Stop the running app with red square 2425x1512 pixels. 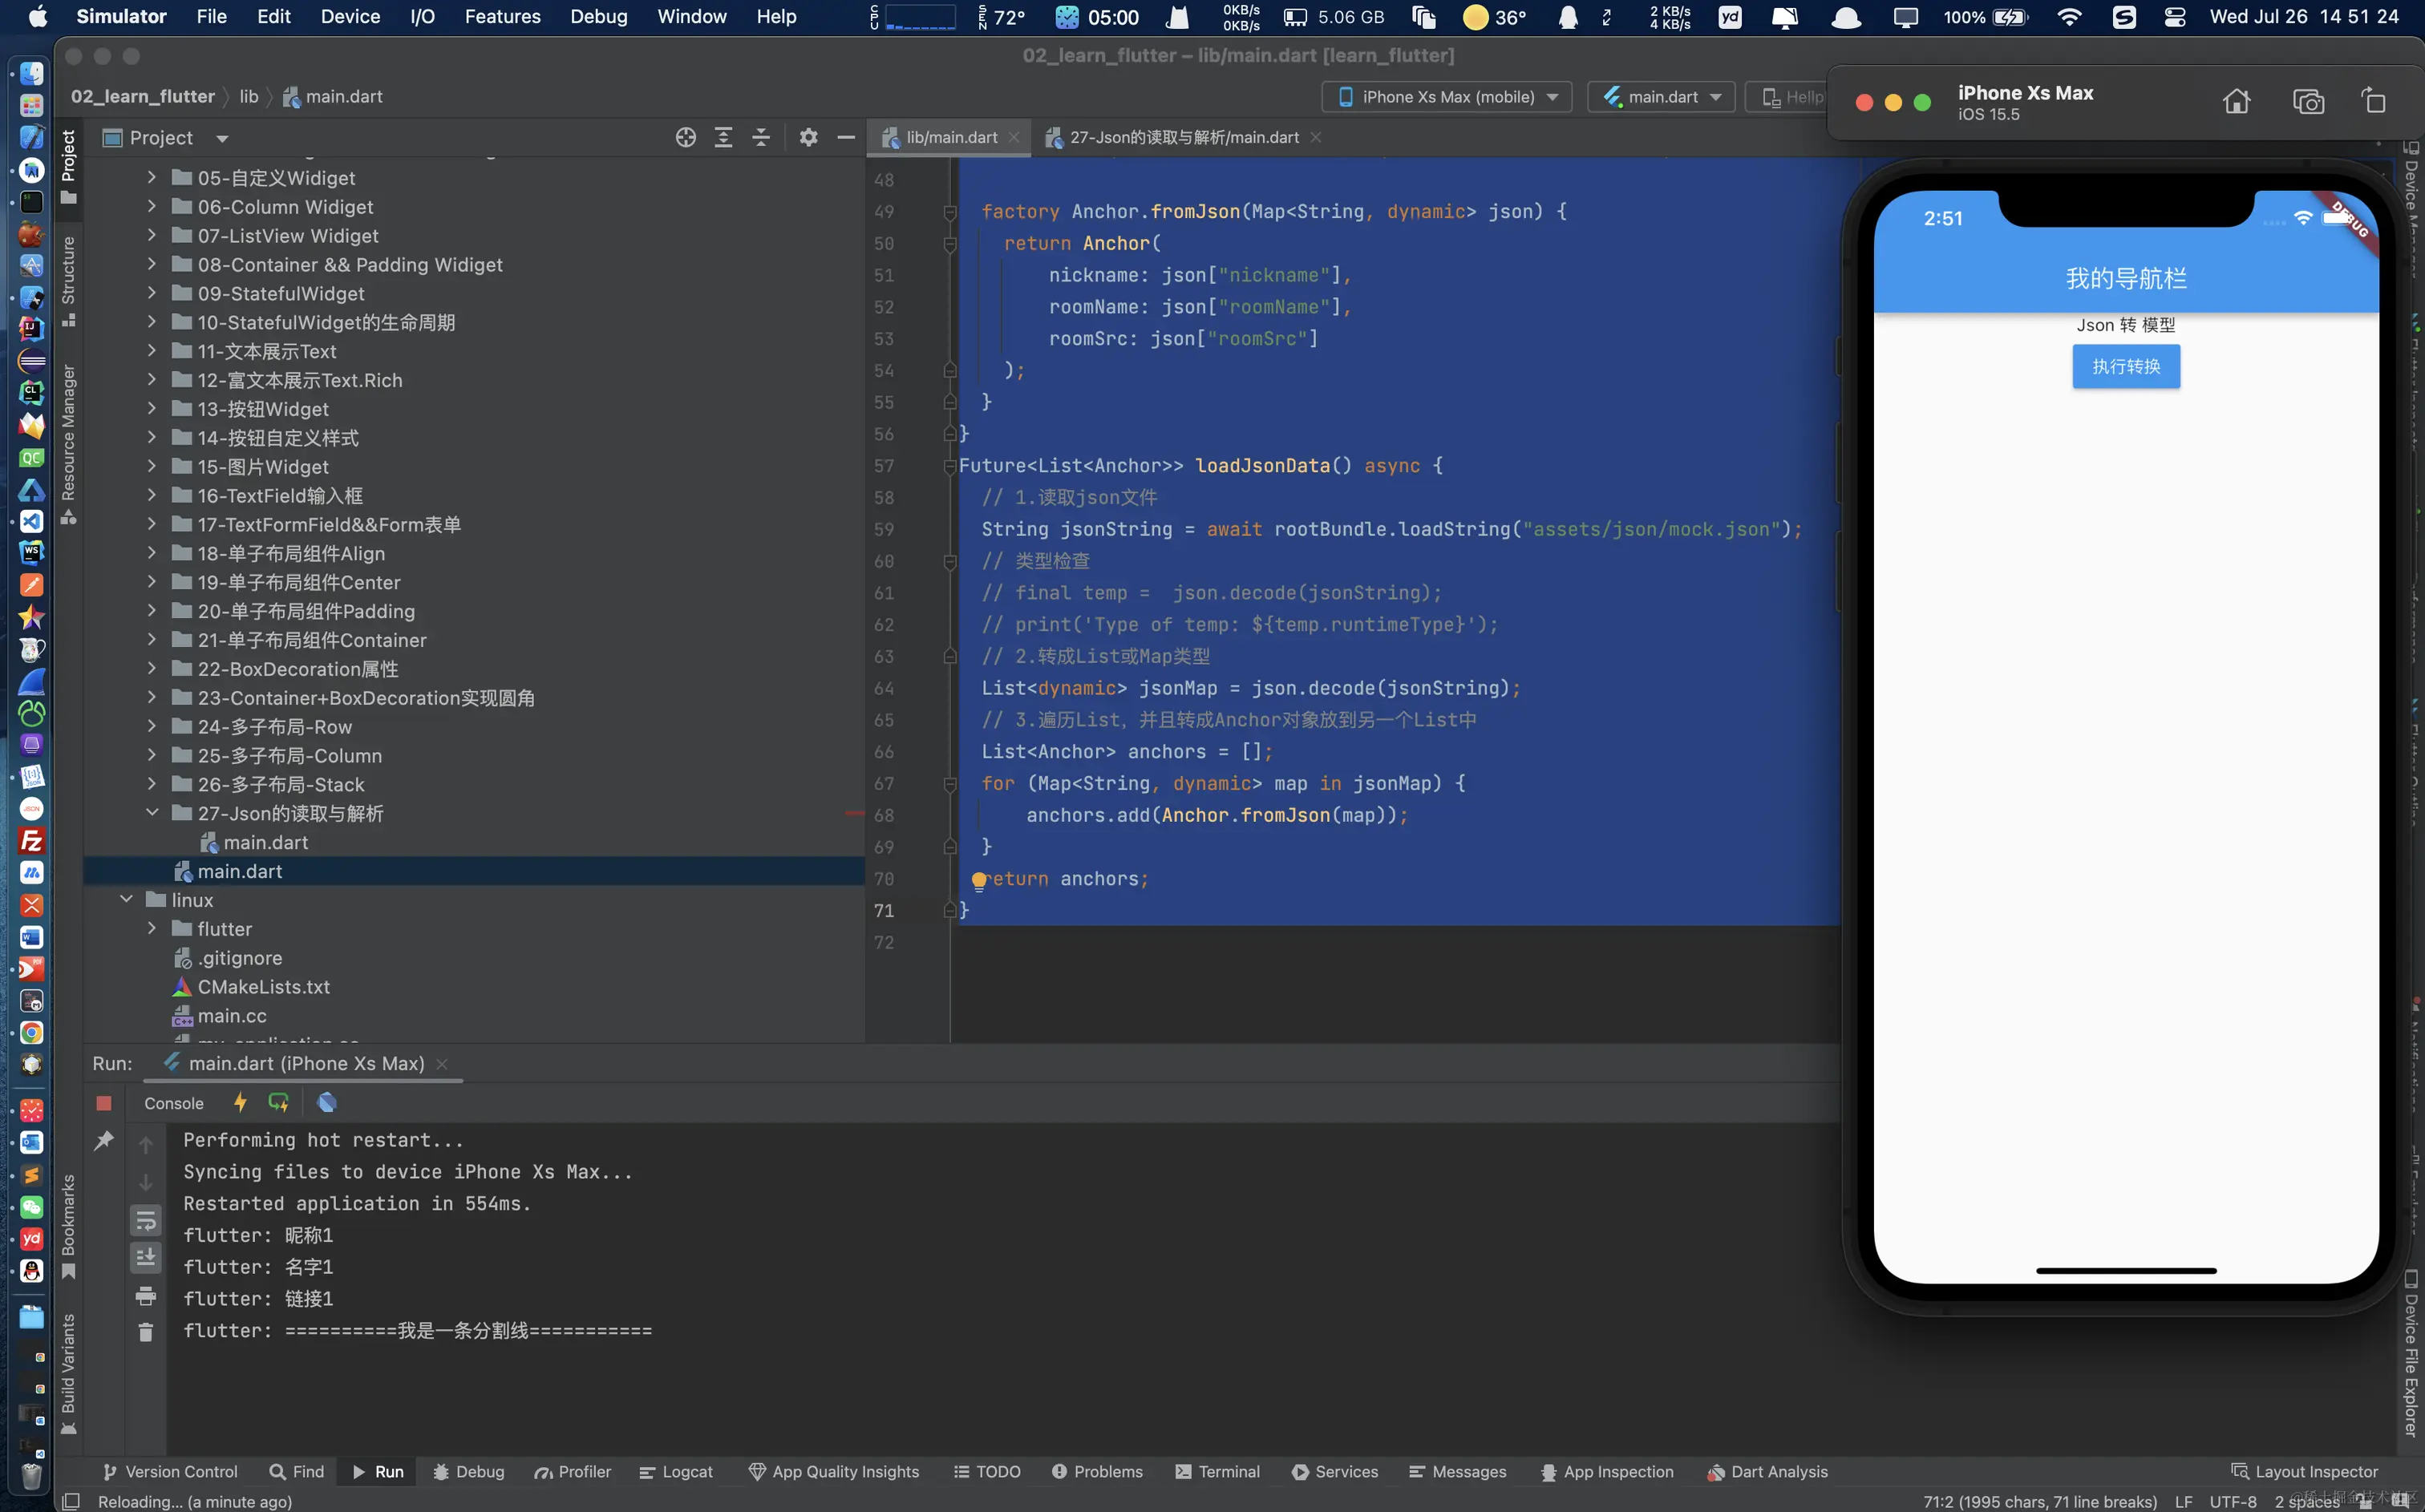(104, 1103)
